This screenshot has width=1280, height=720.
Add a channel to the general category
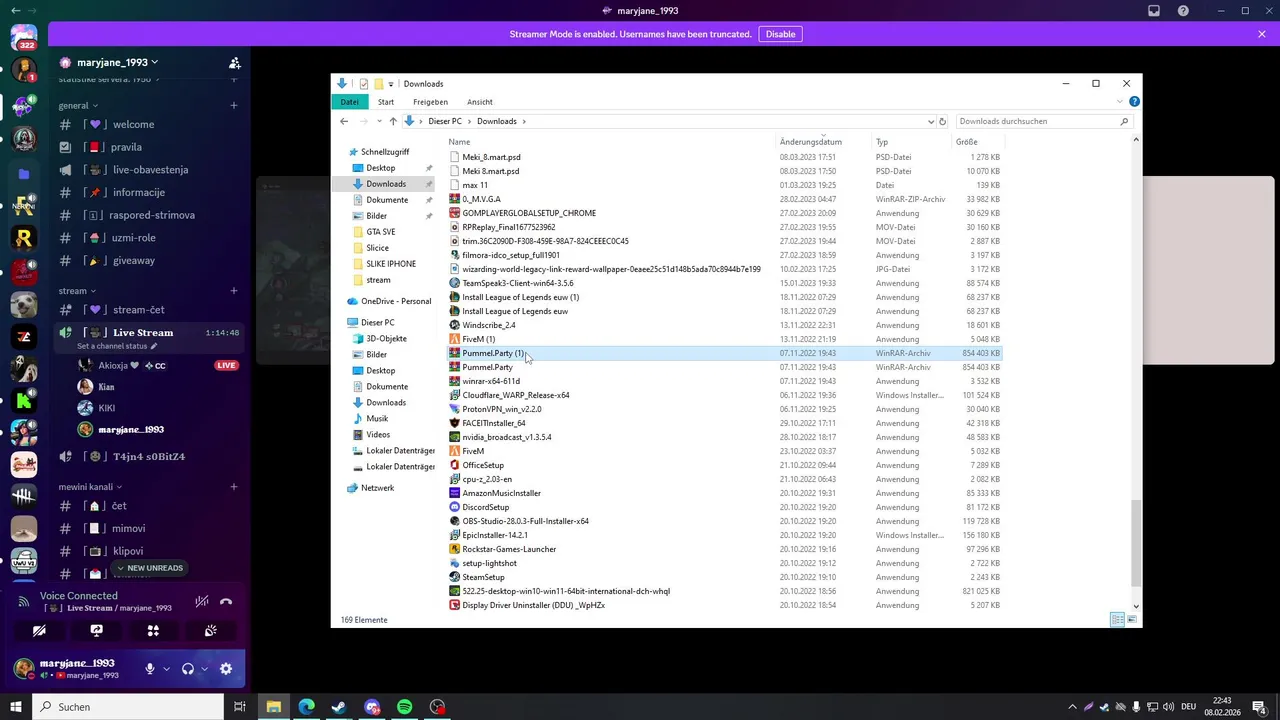click(234, 105)
